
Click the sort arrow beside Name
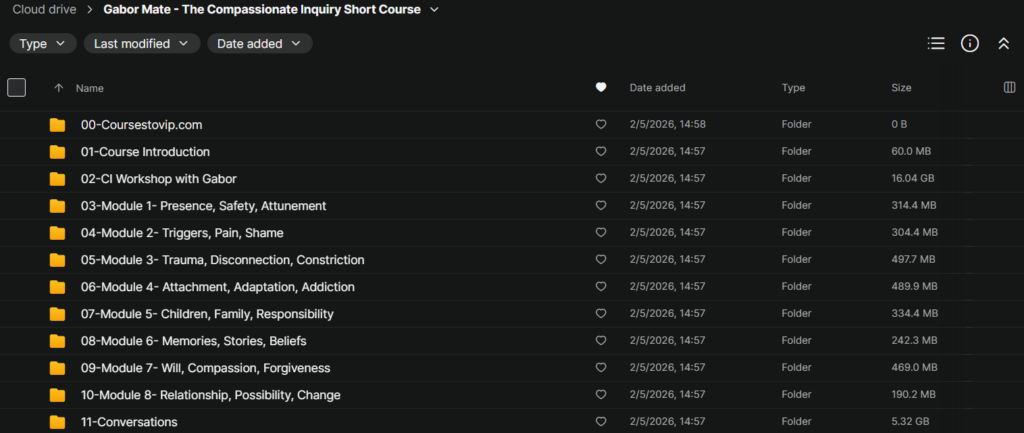click(x=58, y=88)
